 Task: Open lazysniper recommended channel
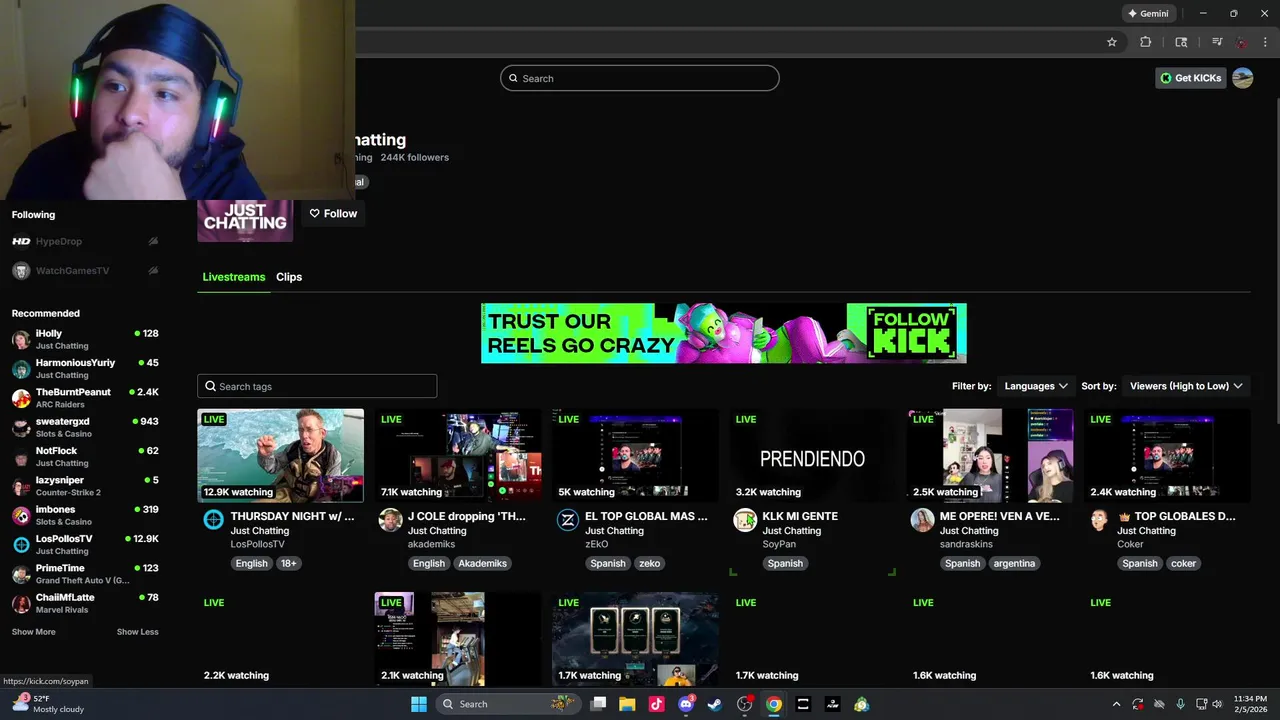pyautogui.click(x=85, y=486)
